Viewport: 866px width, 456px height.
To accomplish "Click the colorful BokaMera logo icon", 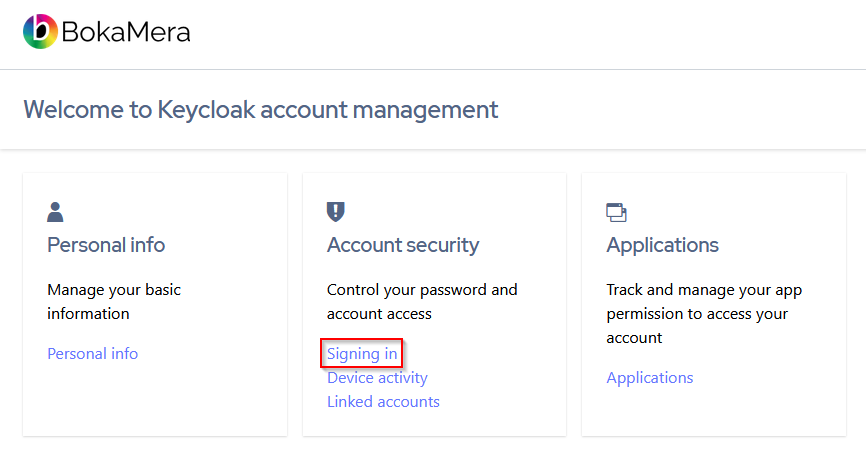I will tap(40, 32).
